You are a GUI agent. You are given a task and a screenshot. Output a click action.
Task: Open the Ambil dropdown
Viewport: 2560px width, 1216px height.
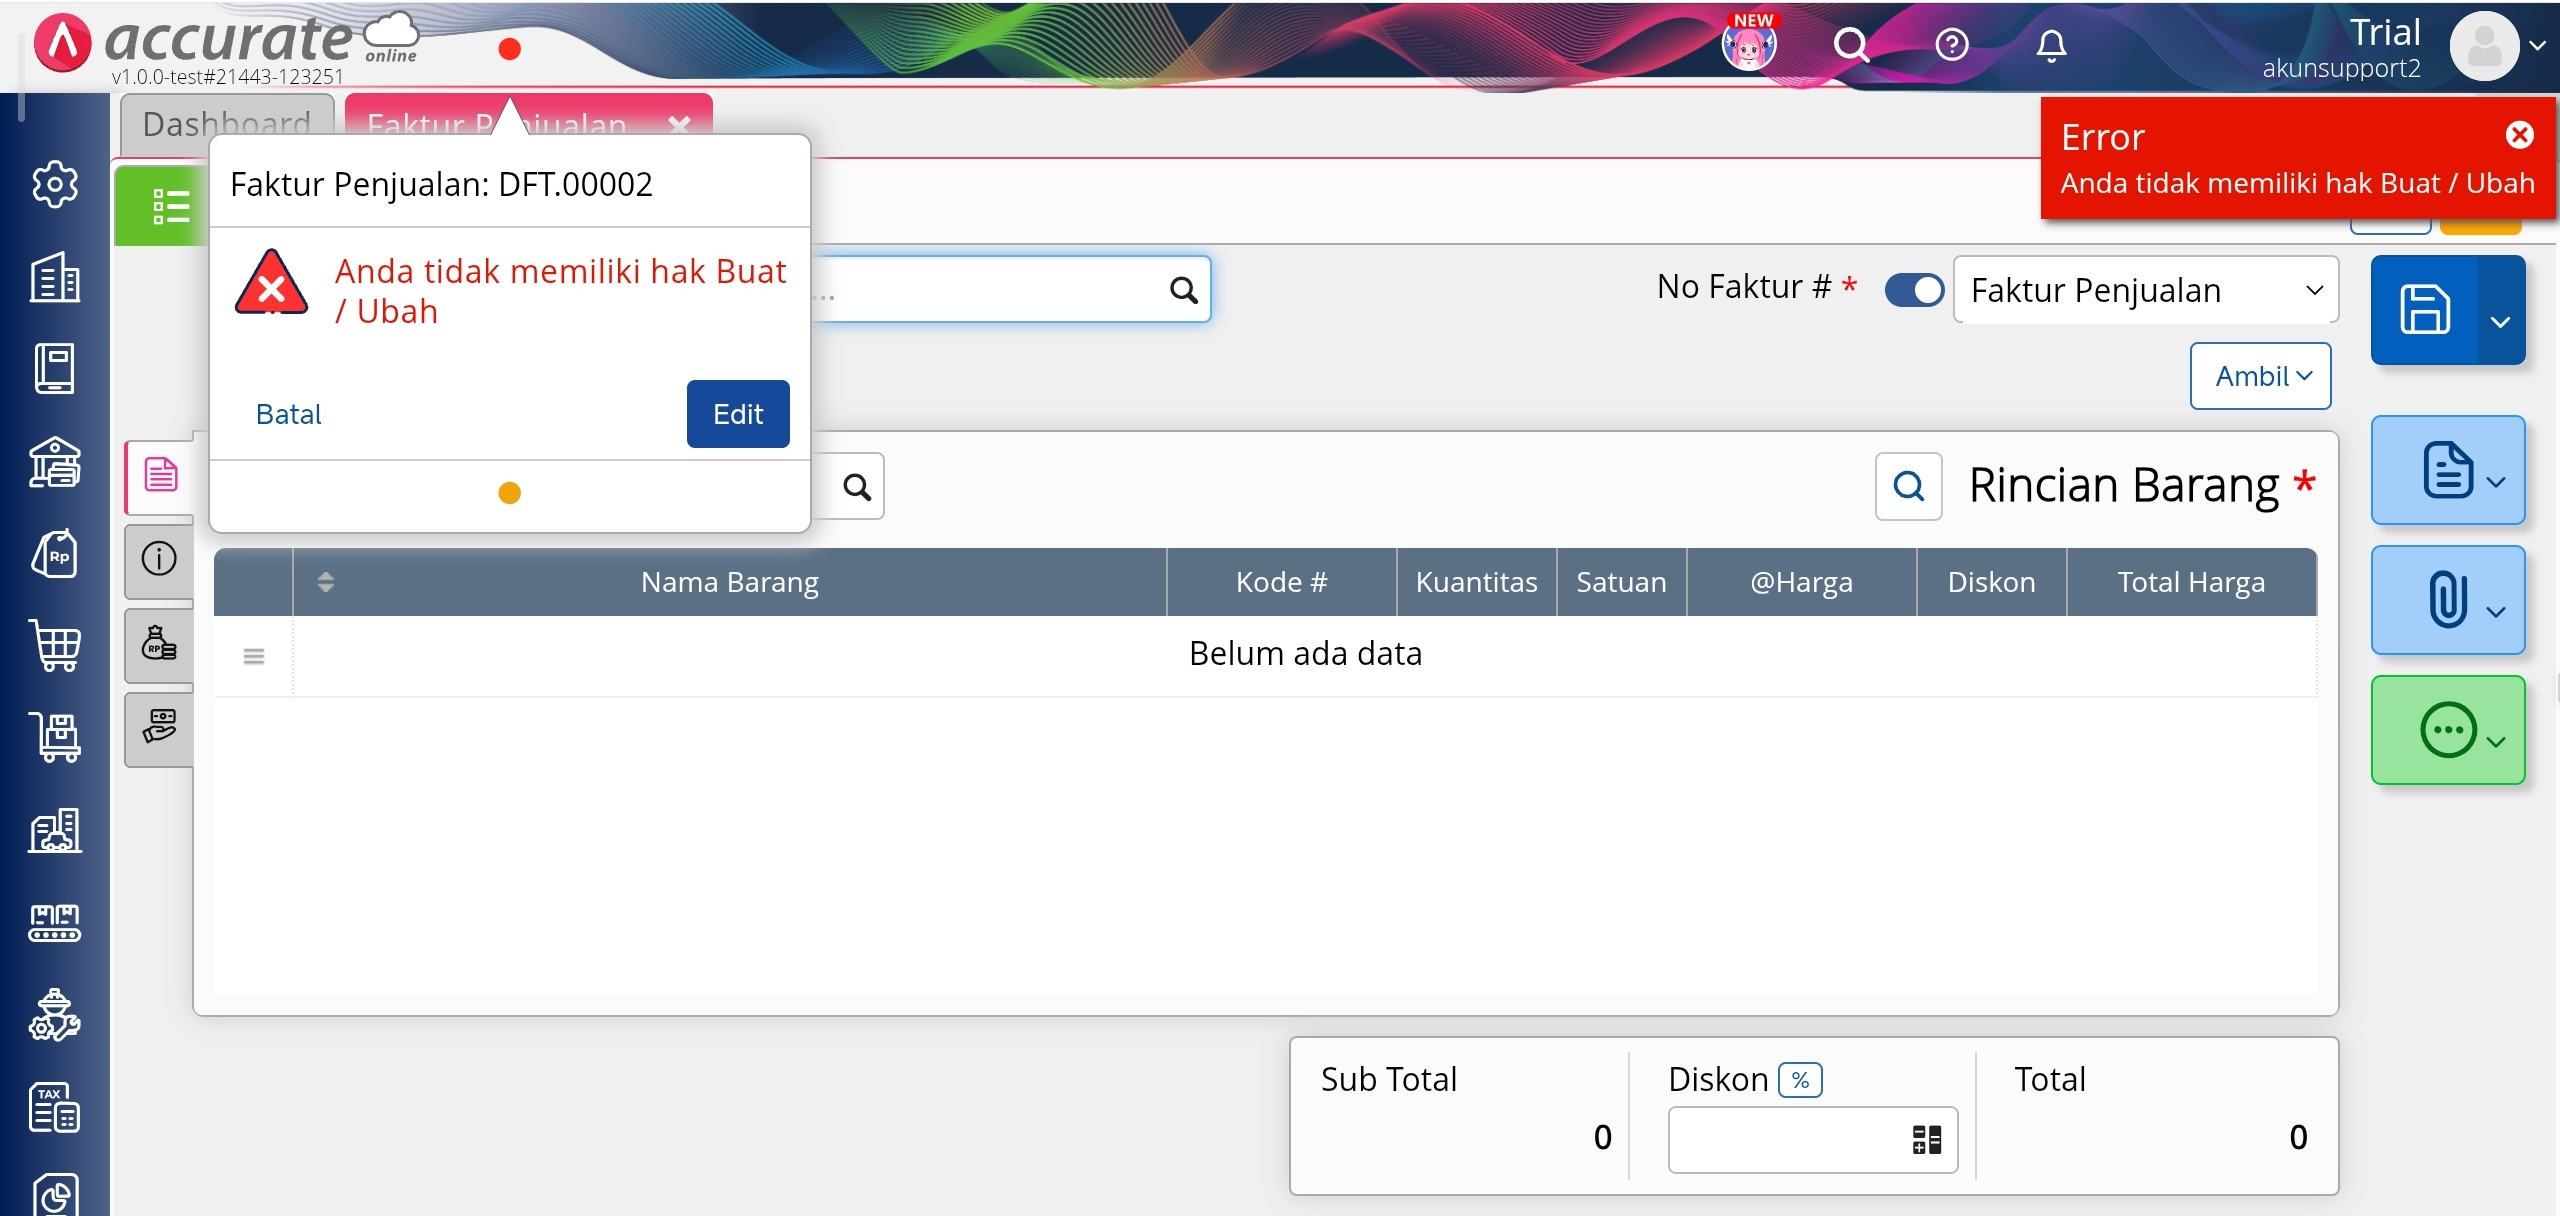point(2260,376)
